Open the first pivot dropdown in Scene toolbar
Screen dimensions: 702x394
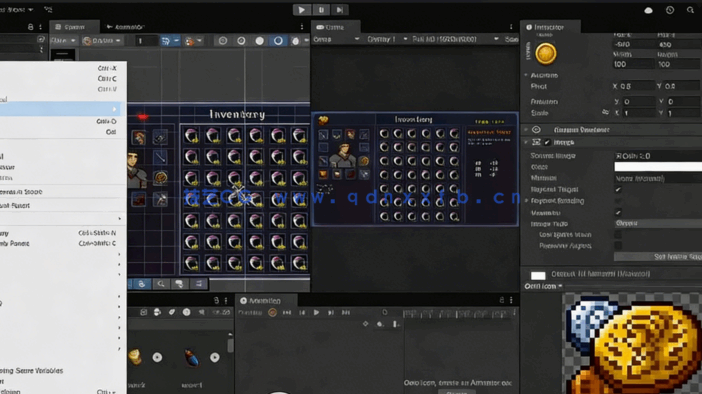(x=64, y=41)
